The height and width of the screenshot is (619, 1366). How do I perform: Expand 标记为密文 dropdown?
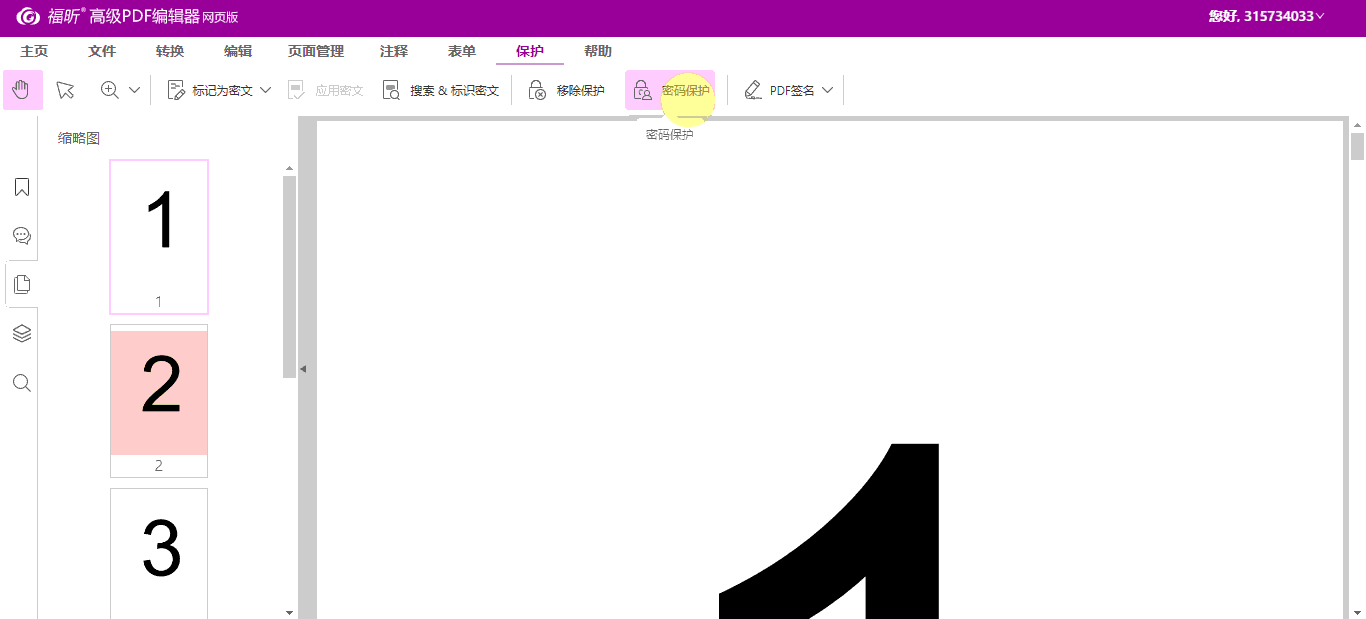point(266,90)
